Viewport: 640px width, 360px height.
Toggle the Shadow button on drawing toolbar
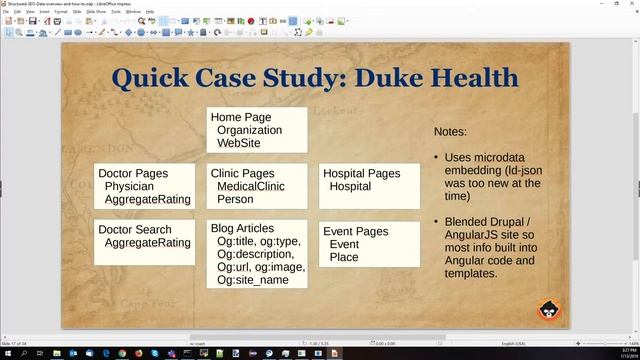coord(264,32)
